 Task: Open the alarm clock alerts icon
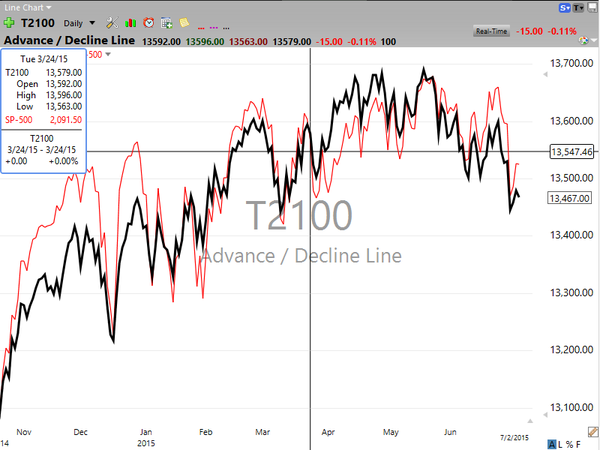148,23
